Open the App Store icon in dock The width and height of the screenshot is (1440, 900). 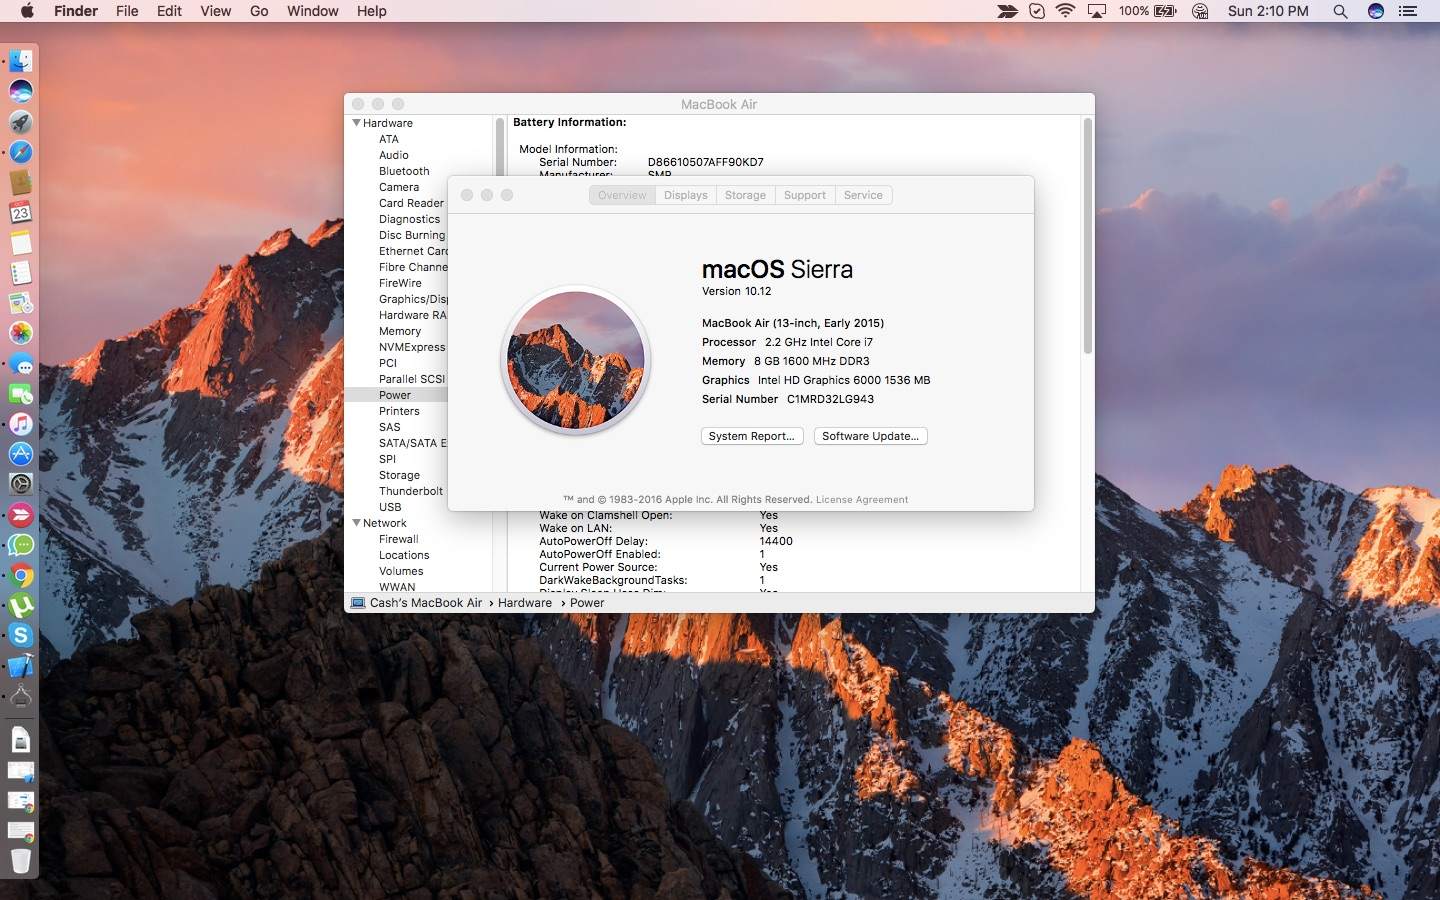click(21, 454)
